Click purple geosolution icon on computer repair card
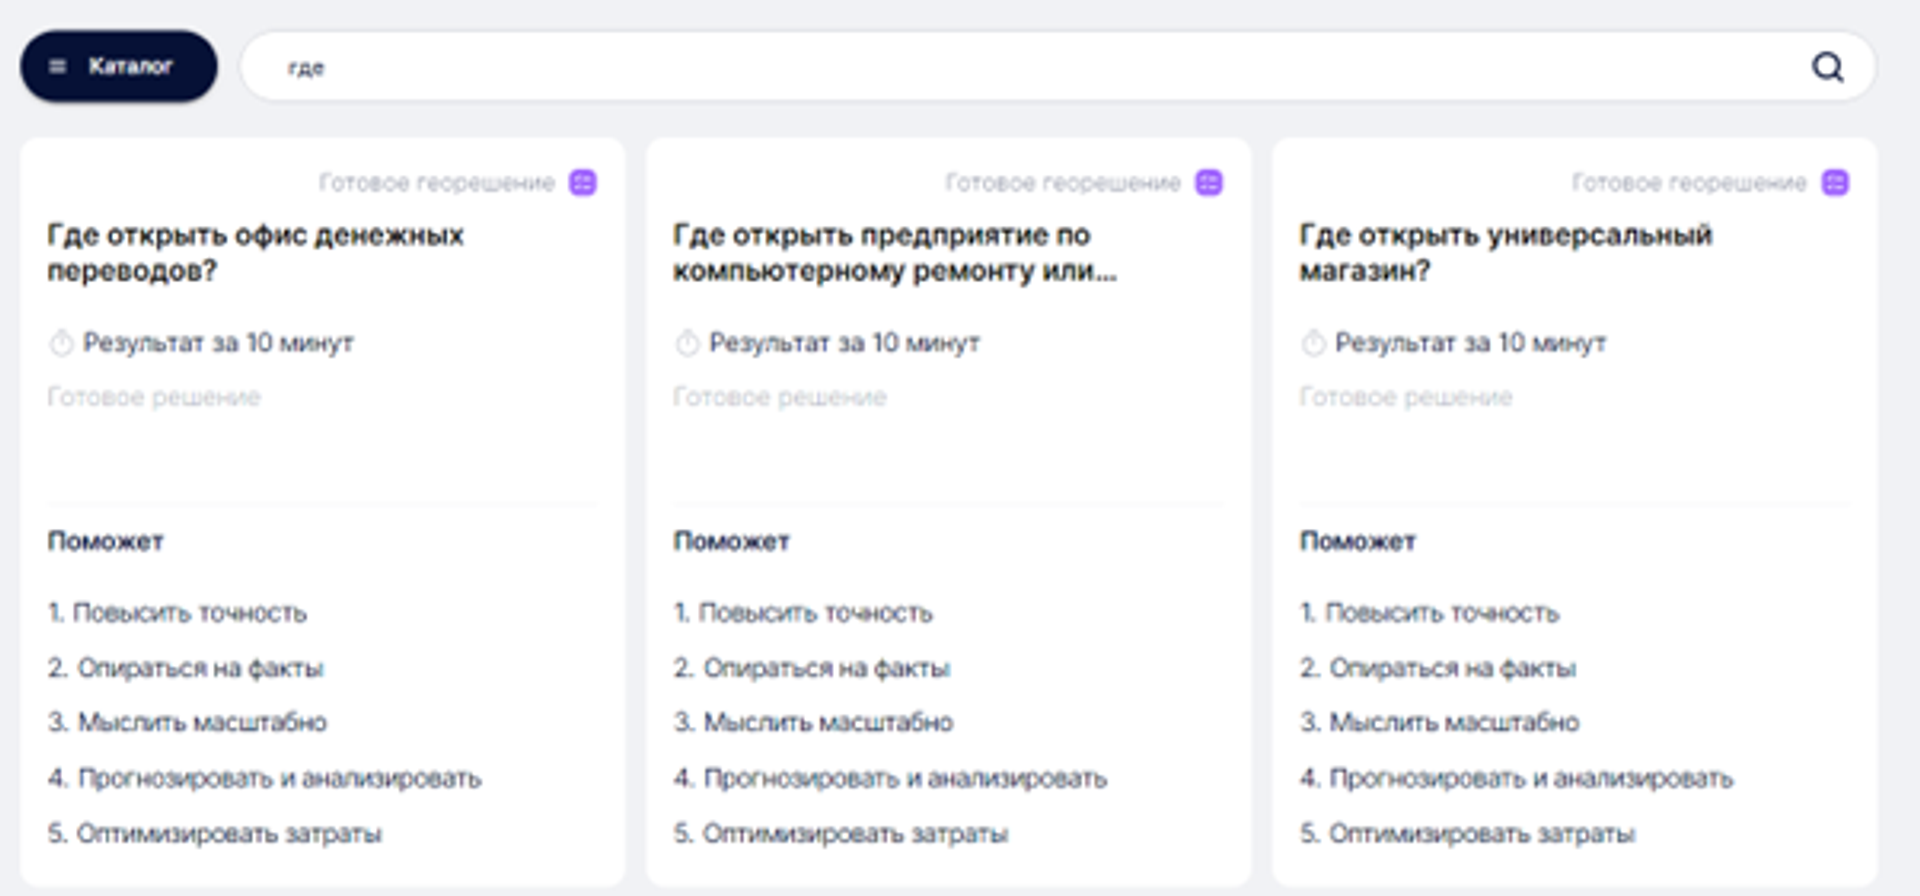The width and height of the screenshot is (1920, 896). tap(1209, 183)
